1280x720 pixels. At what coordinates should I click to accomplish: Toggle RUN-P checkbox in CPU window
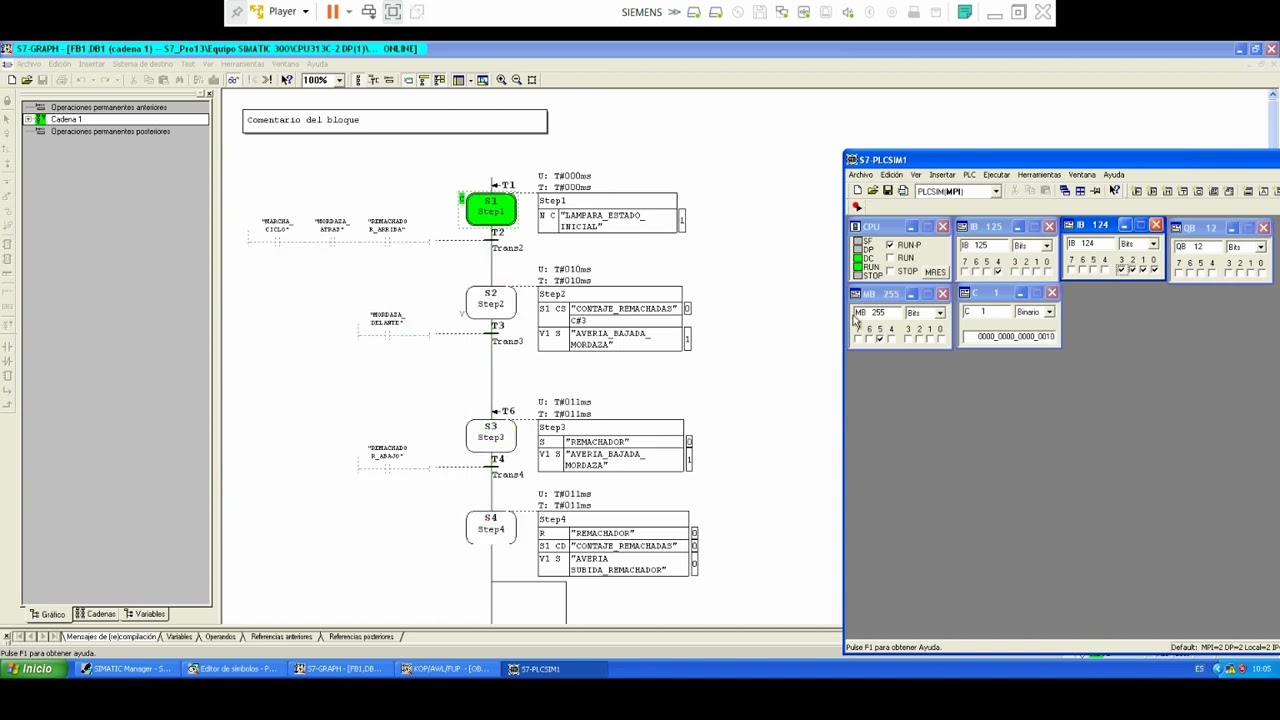tap(890, 245)
